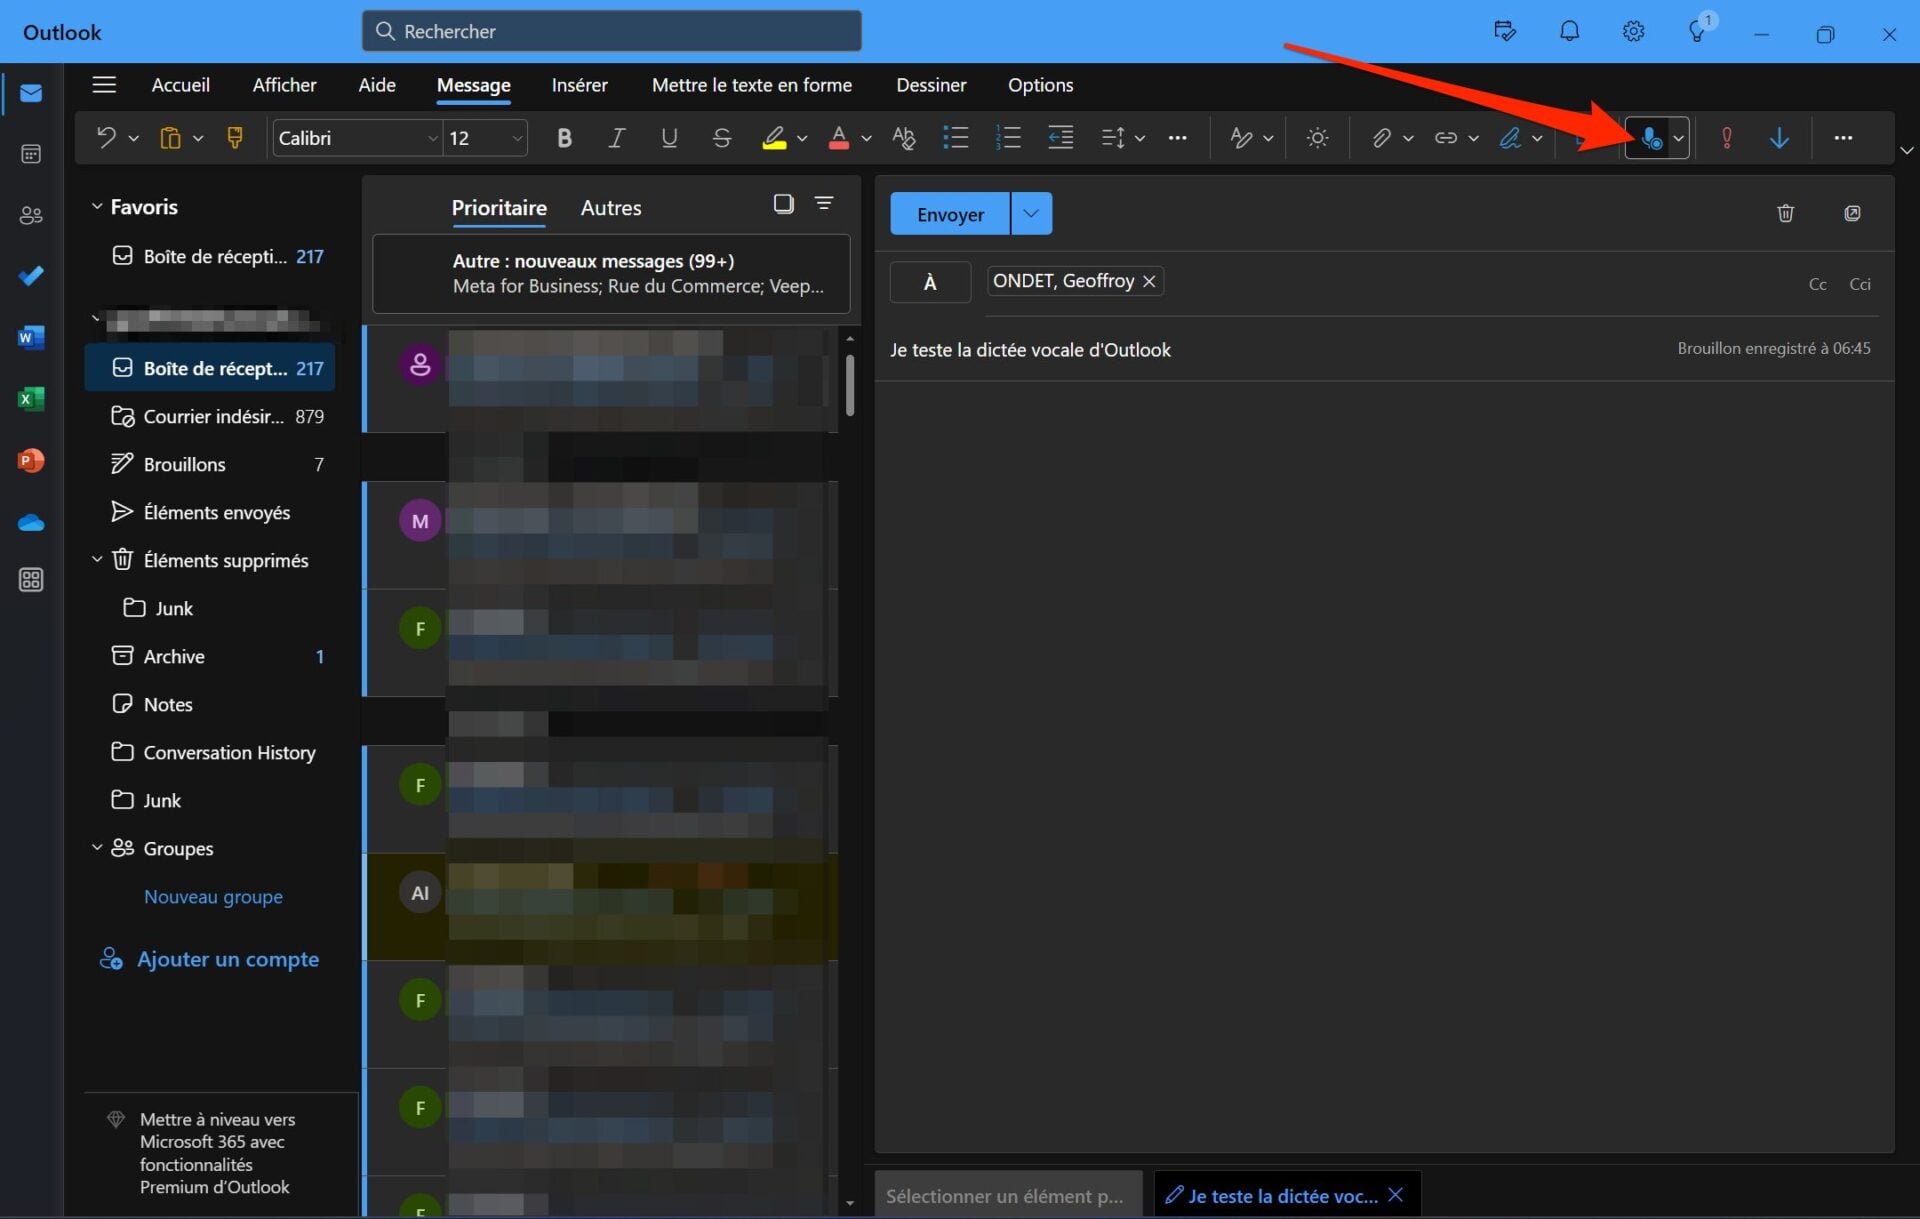The image size is (1920, 1219).
Task: Click the line spacing icon
Action: 1113,138
